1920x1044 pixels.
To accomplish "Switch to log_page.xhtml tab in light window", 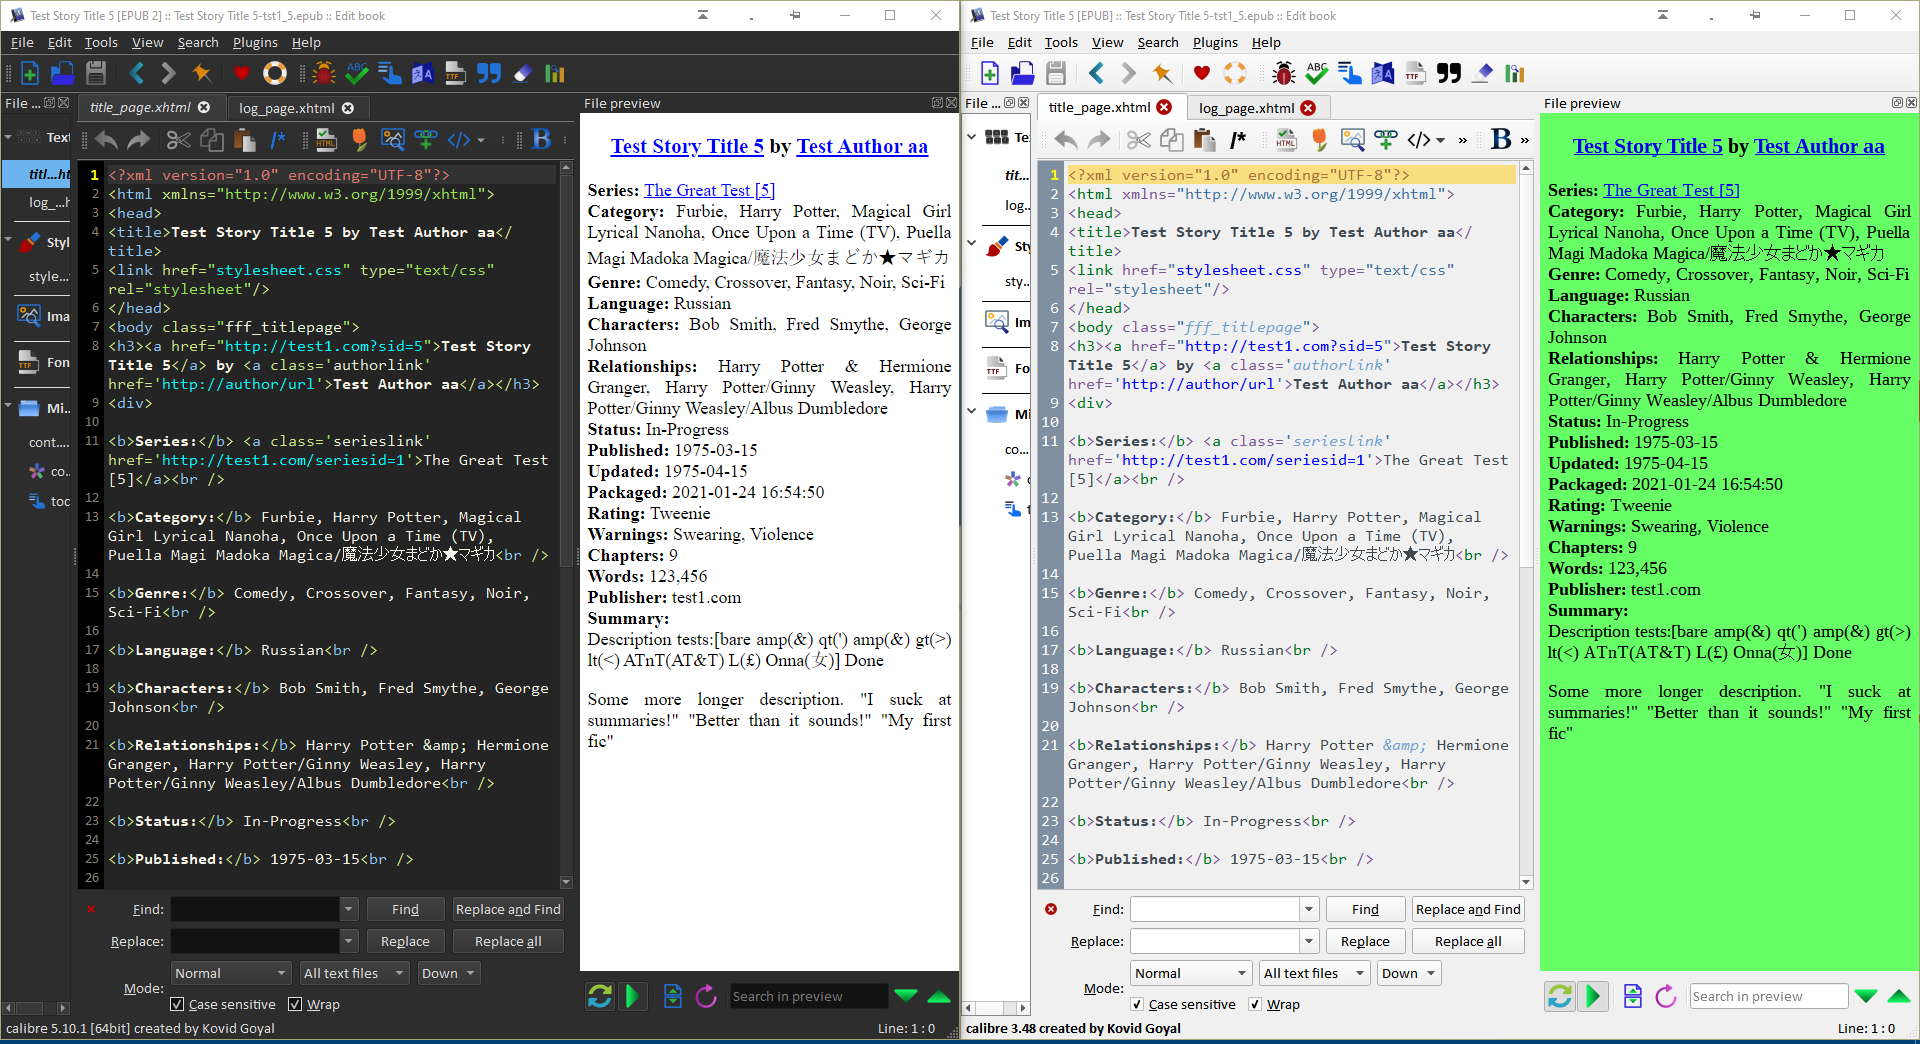I will click(x=1246, y=108).
